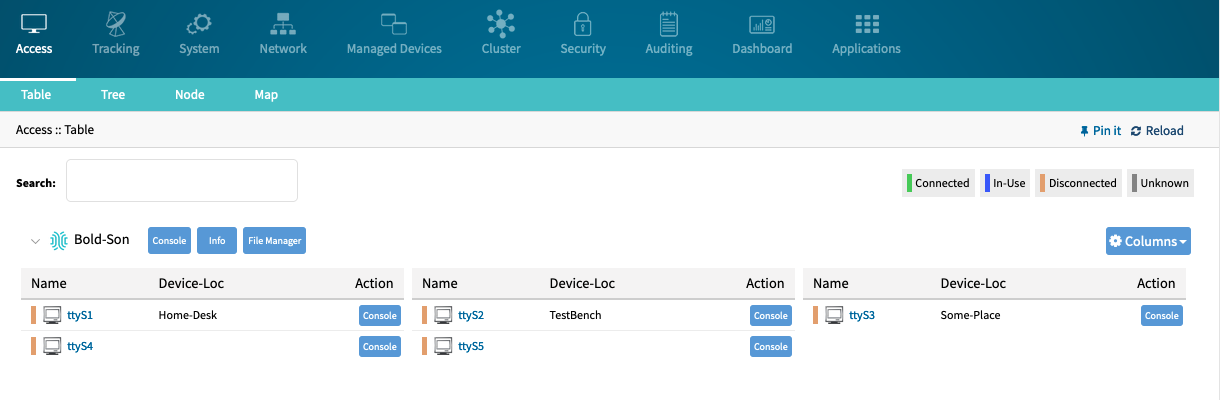Open the System gear icon
This screenshot has width=1220, height=400.
pyautogui.click(x=199, y=23)
